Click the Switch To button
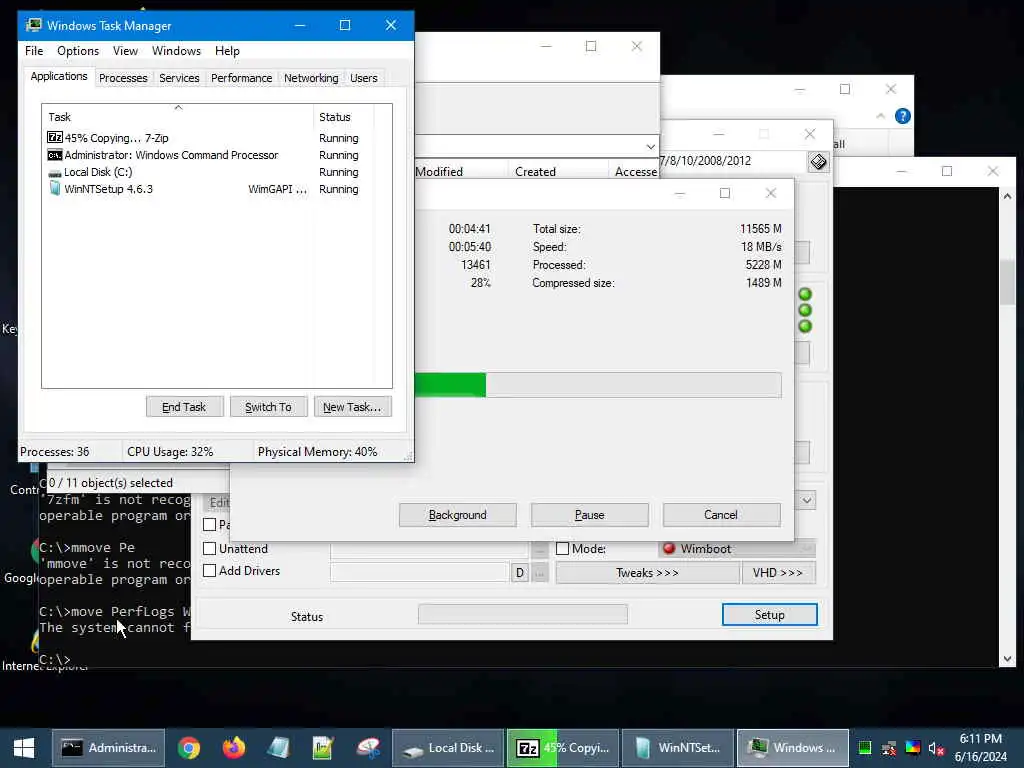1024x768 pixels. pos(268,407)
